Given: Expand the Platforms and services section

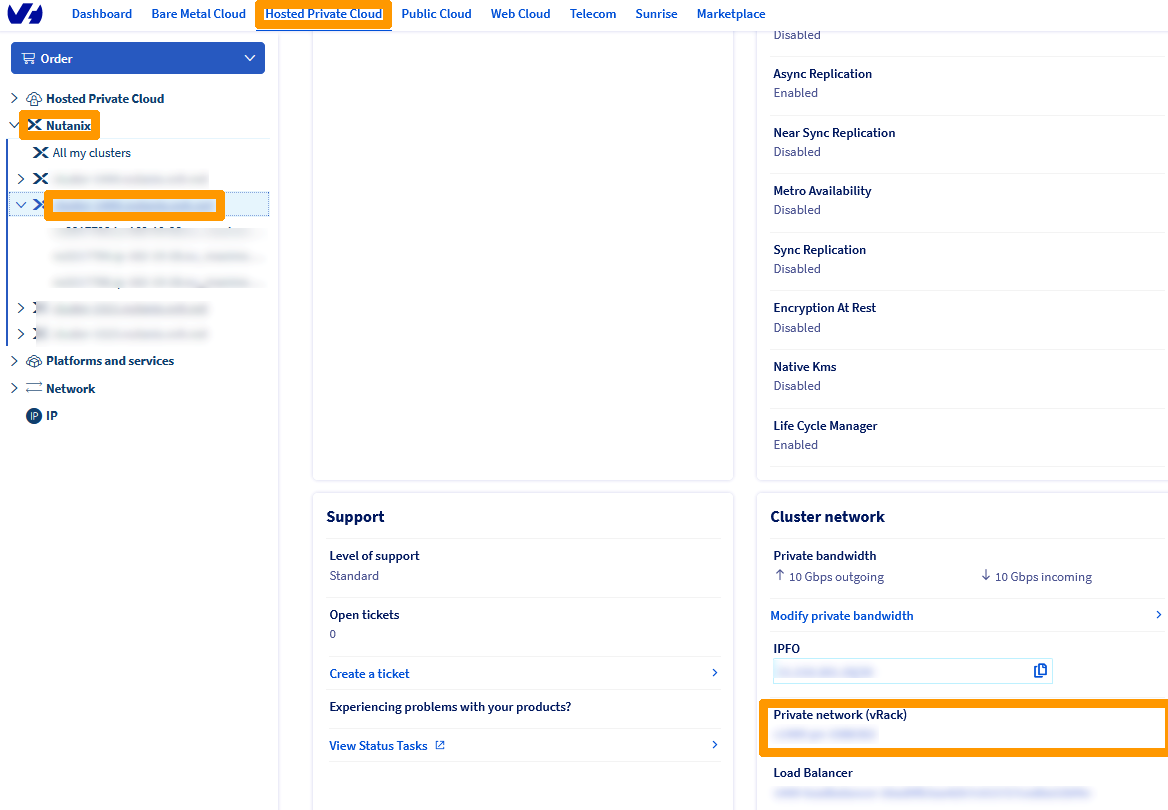Looking at the screenshot, I should click(13, 360).
